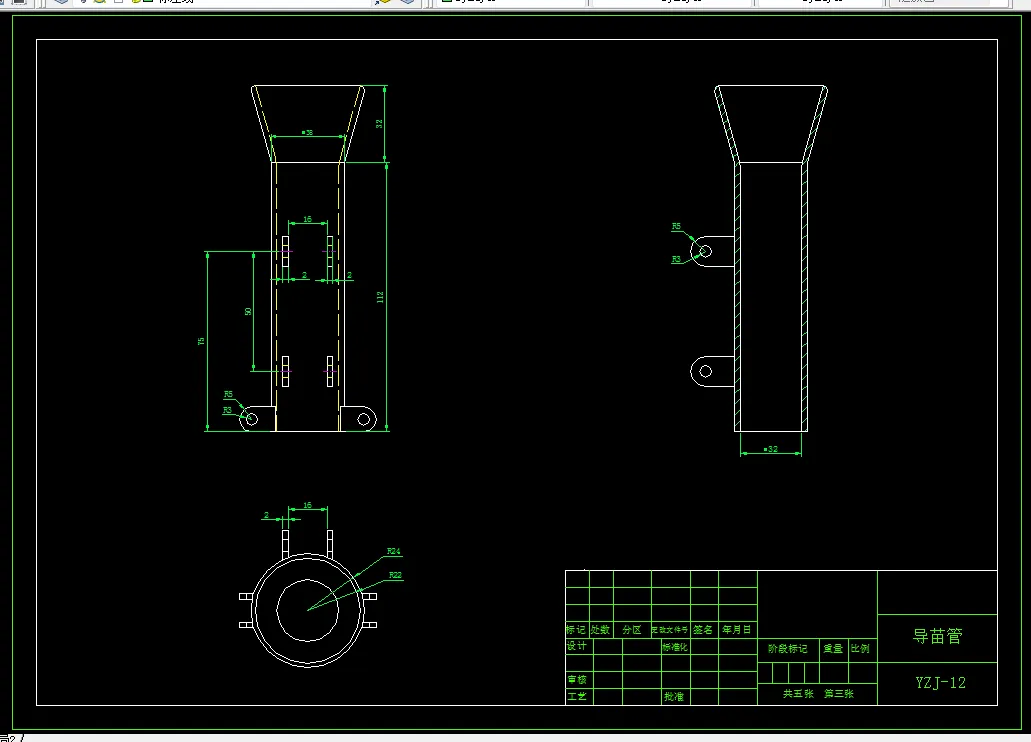
Task: Select the R3 dimension in section view
Action: [x=677, y=259]
